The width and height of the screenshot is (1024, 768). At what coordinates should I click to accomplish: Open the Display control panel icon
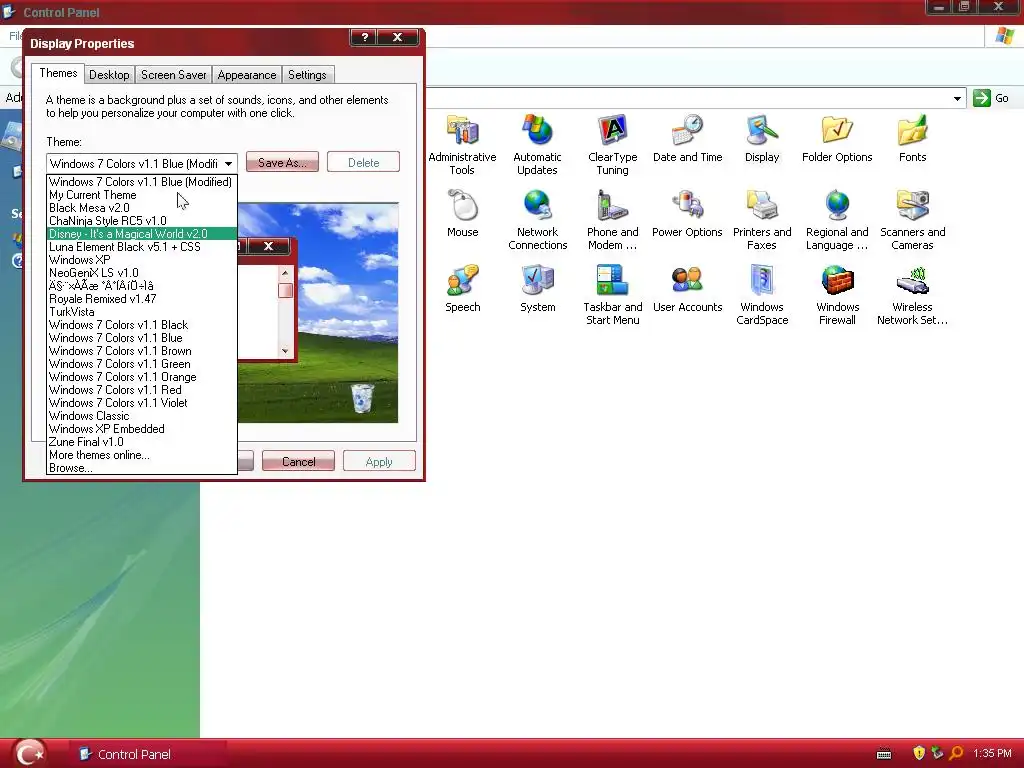(x=762, y=130)
